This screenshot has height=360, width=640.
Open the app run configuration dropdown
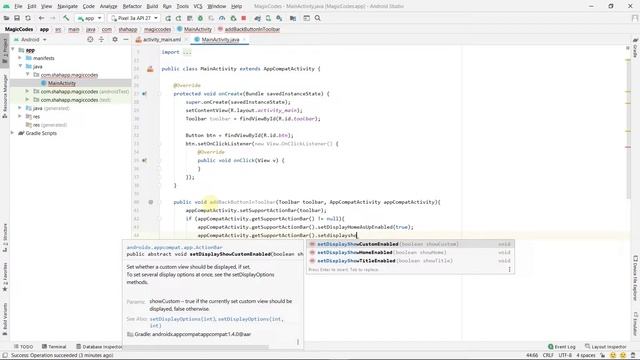[x=89, y=18]
